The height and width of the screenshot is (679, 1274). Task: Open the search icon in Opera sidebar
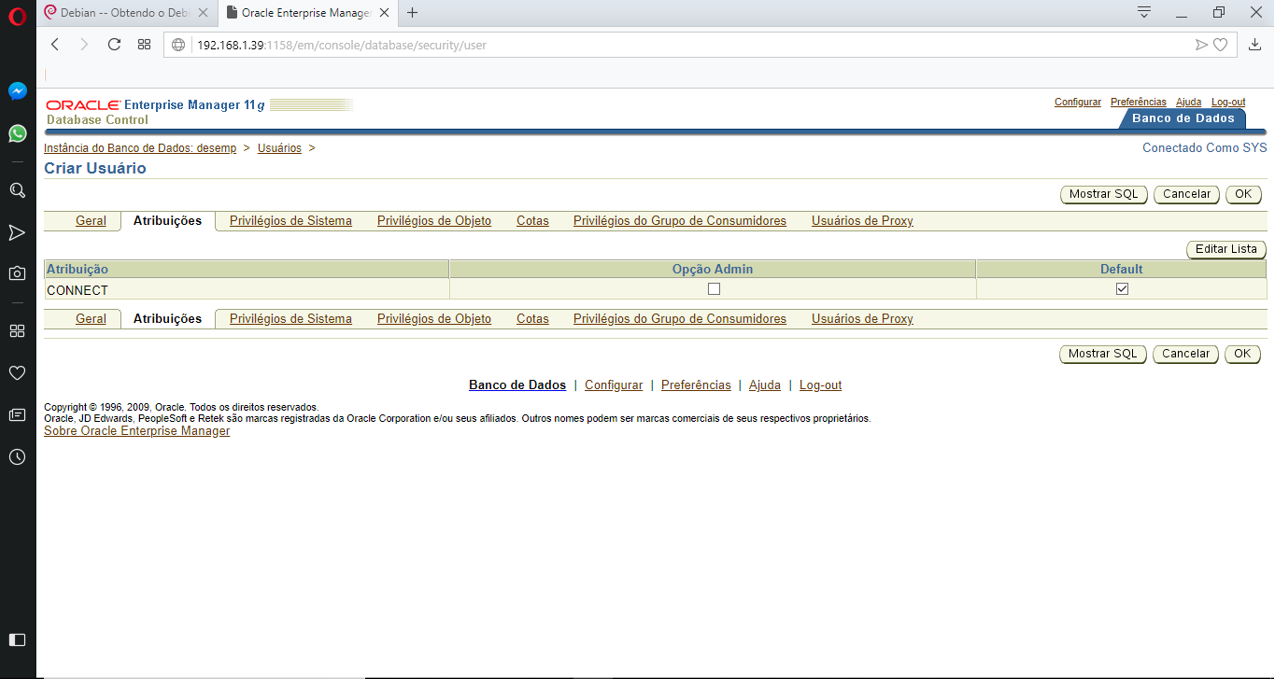tap(17, 190)
